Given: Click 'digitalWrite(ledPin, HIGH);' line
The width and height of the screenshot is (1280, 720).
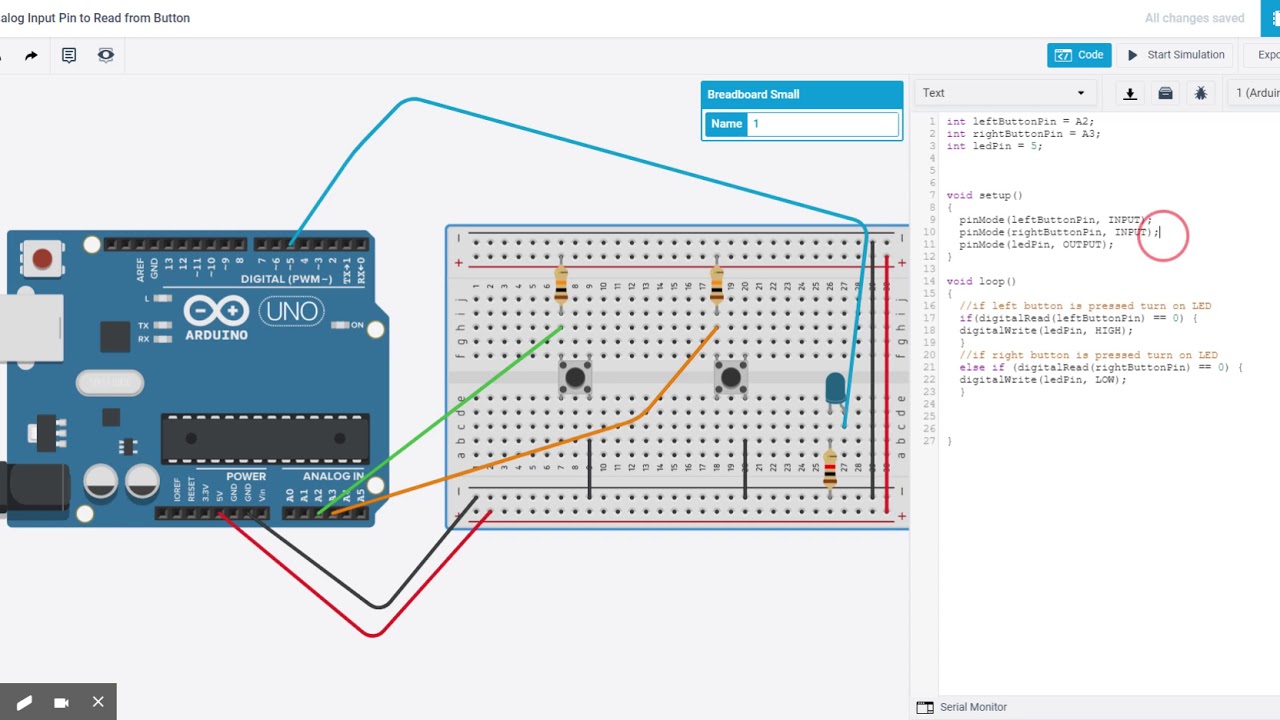Looking at the screenshot, I should (1046, 330).
